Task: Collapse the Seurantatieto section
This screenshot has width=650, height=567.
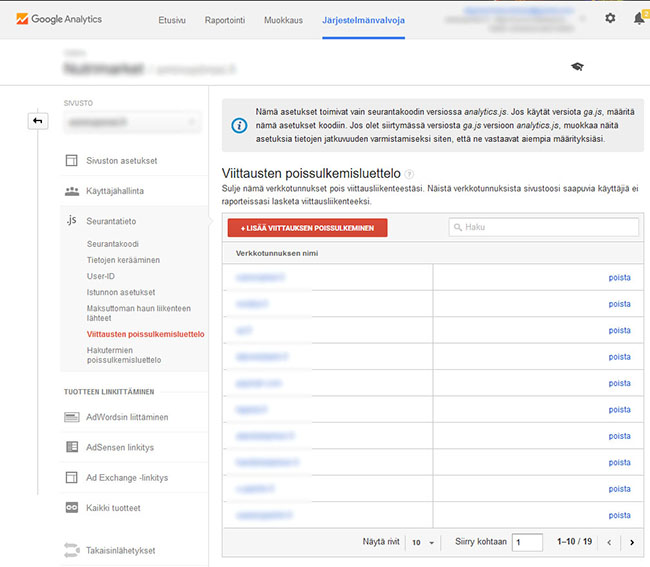Action: click(111, 221)
